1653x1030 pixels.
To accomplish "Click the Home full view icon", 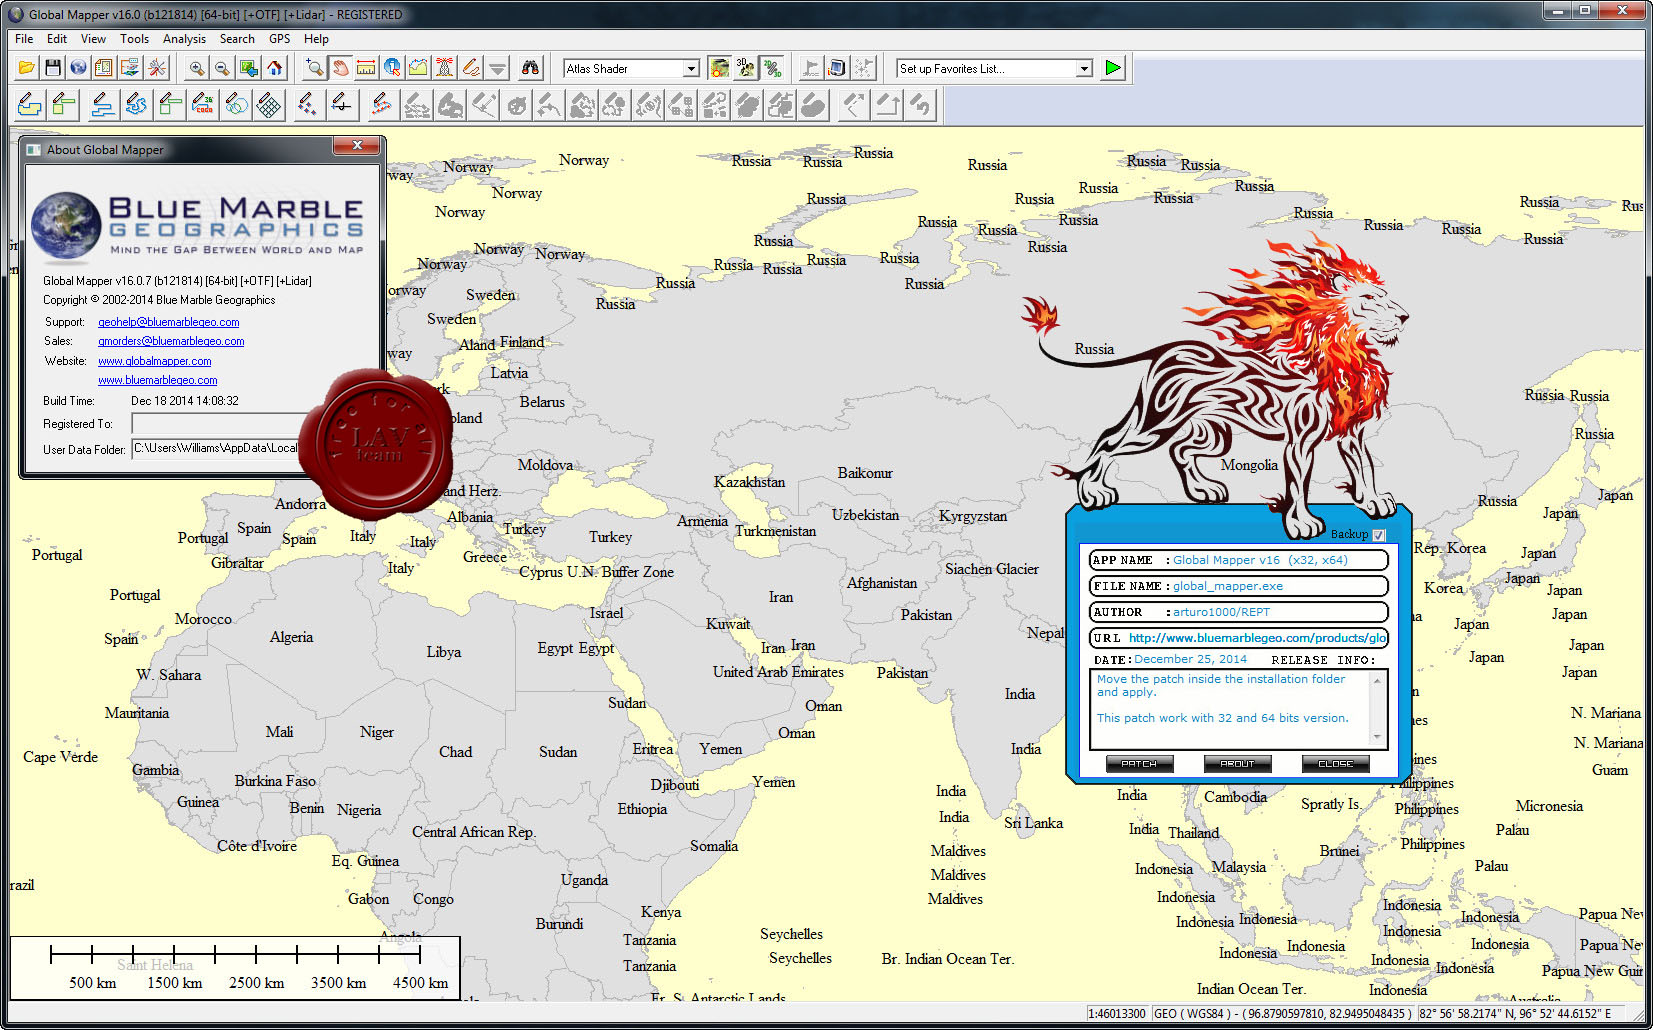I will pos(275,68).
